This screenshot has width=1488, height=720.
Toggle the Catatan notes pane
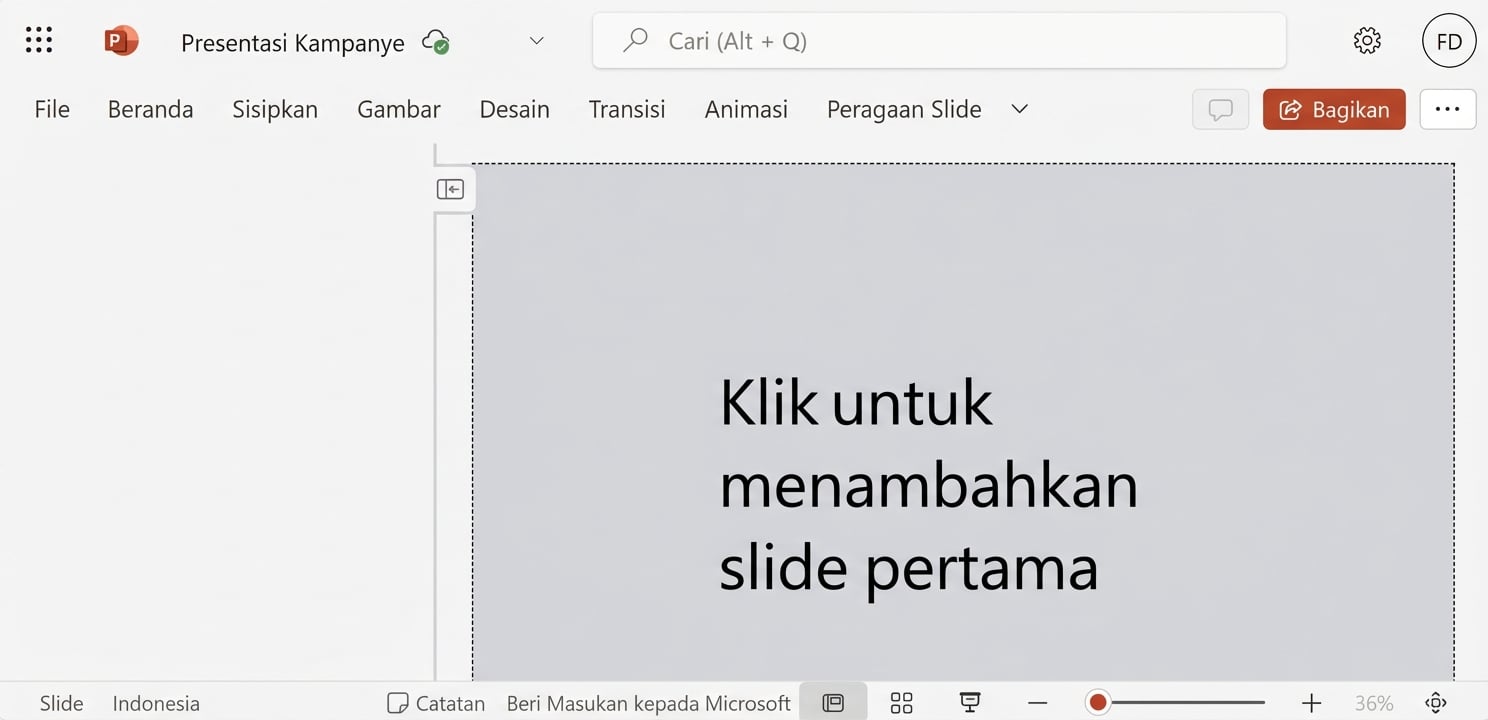pos(435,703)
